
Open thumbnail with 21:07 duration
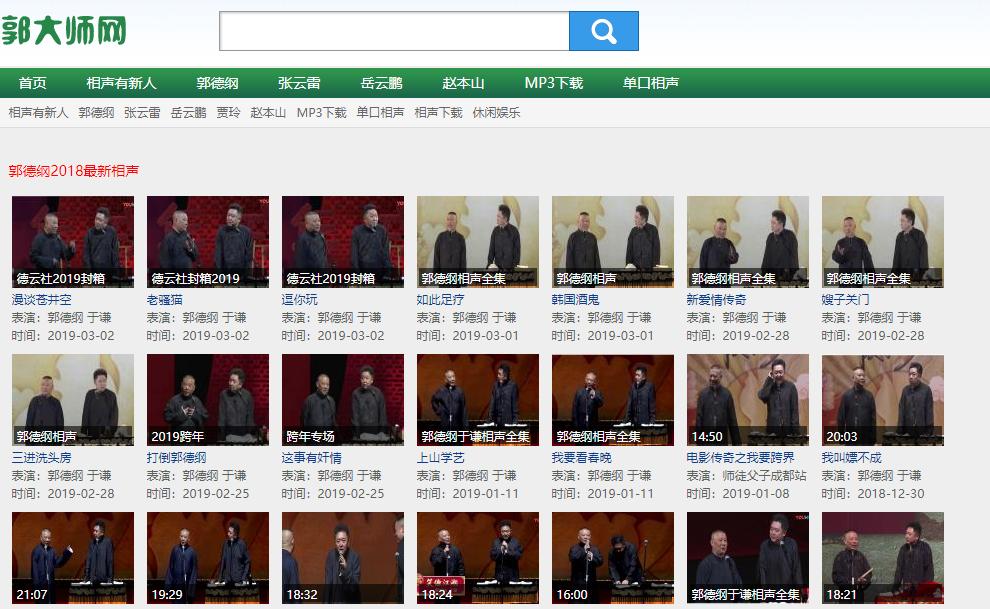click(x=73, y=558)
